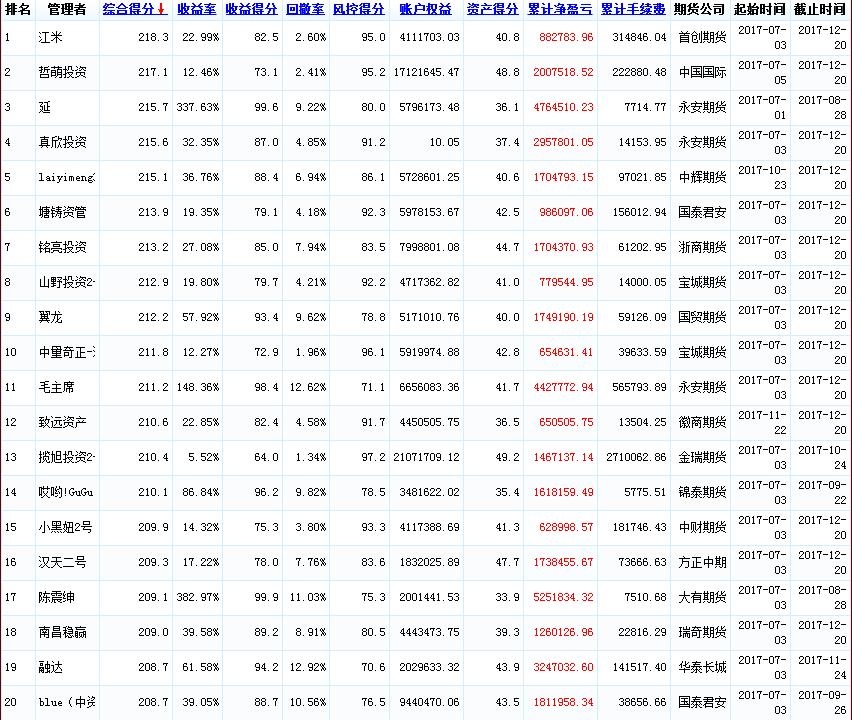This screenshot has width=852, height=720.
Task: Select manager name 哎哟!GuGu
Action: coord(66,492)
